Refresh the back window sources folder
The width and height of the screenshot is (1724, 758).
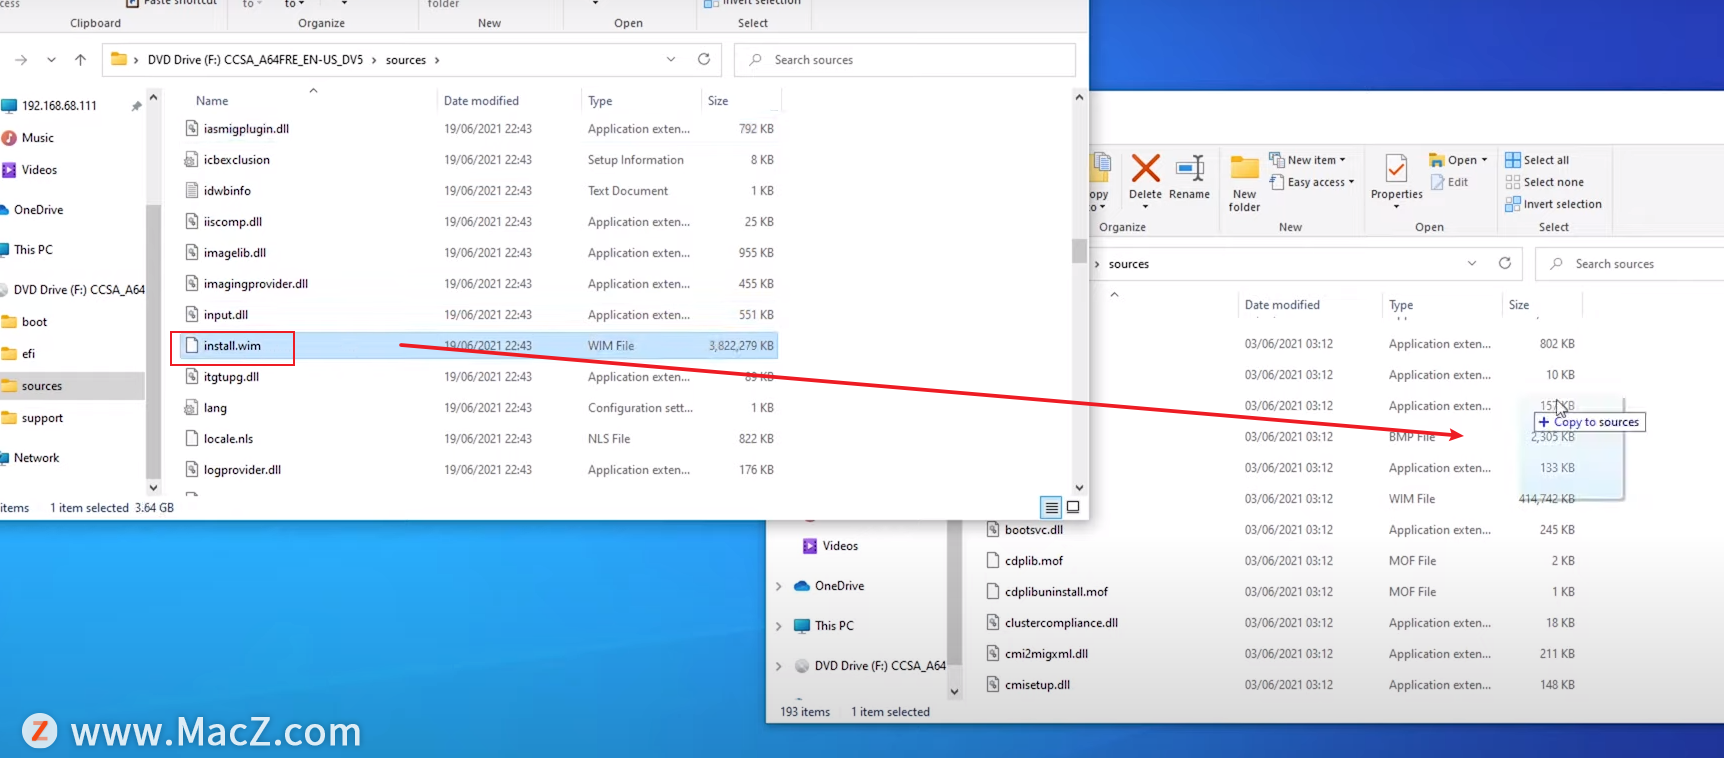point(1505,263)
